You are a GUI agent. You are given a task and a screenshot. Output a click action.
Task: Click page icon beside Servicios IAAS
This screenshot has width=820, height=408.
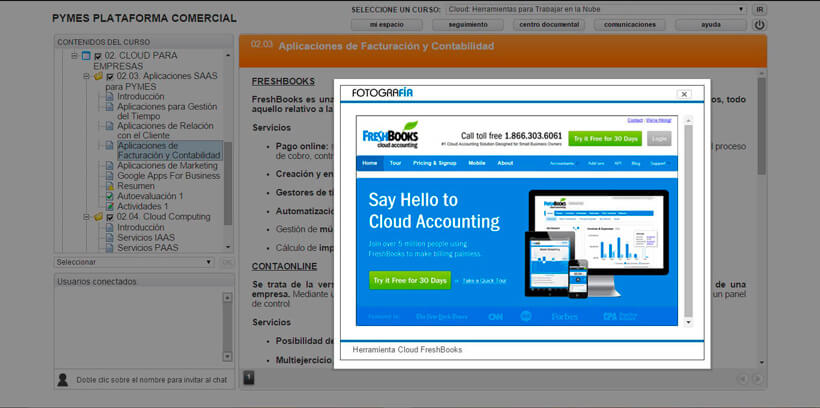point(109,237)
